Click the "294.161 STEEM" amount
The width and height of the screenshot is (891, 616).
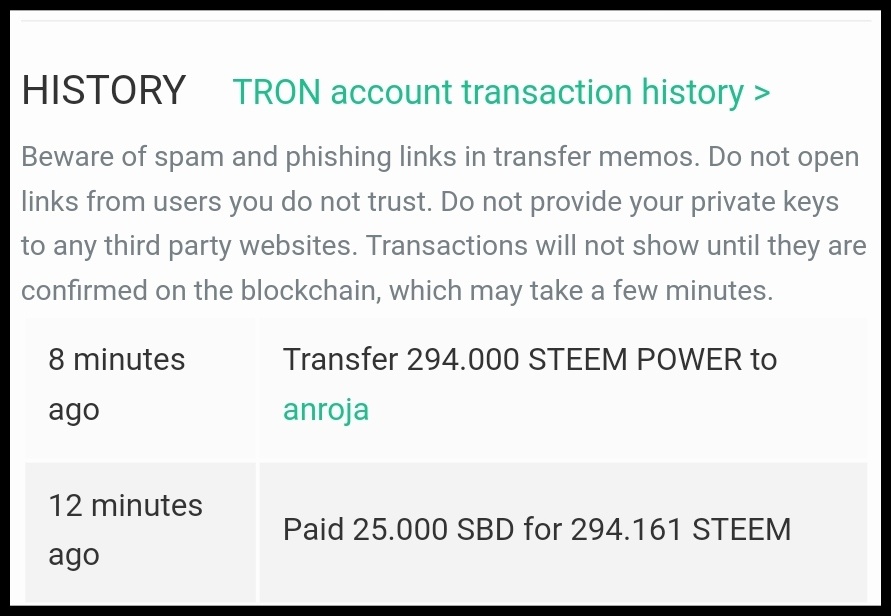[x=680, y=529]
